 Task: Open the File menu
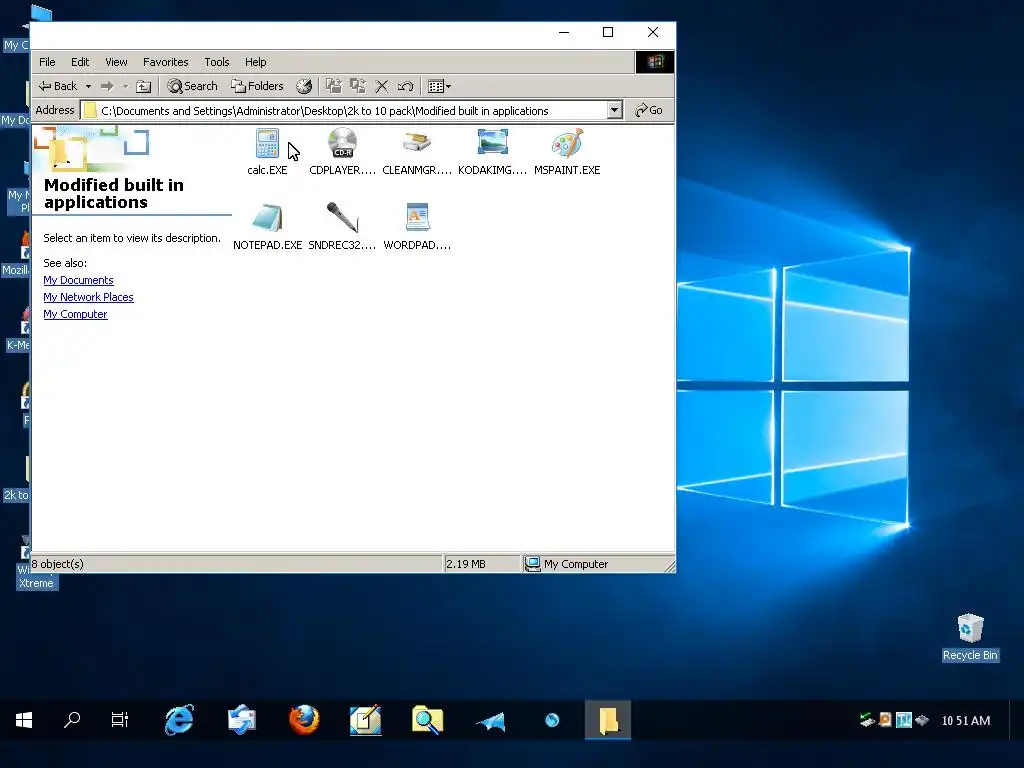pyautogui.click(x=47, y=62)
